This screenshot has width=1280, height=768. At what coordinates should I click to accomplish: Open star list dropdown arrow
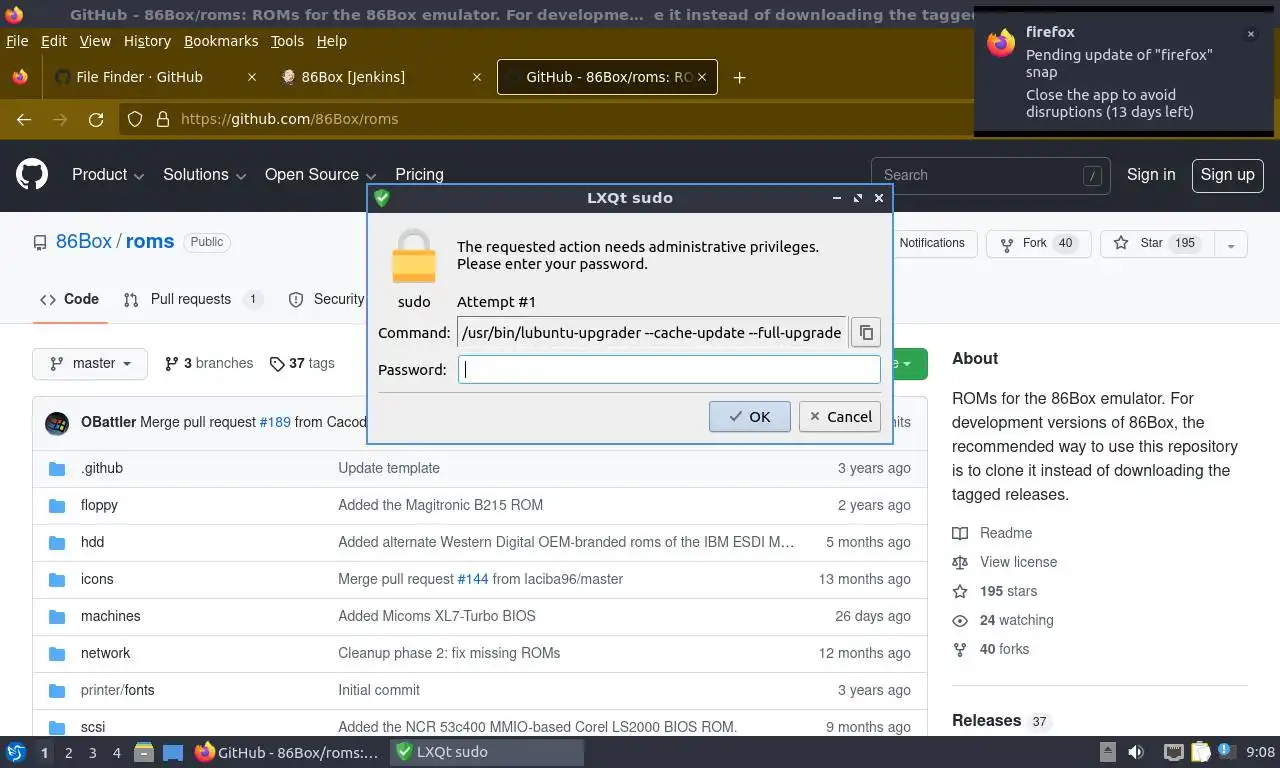point(1230,244)
